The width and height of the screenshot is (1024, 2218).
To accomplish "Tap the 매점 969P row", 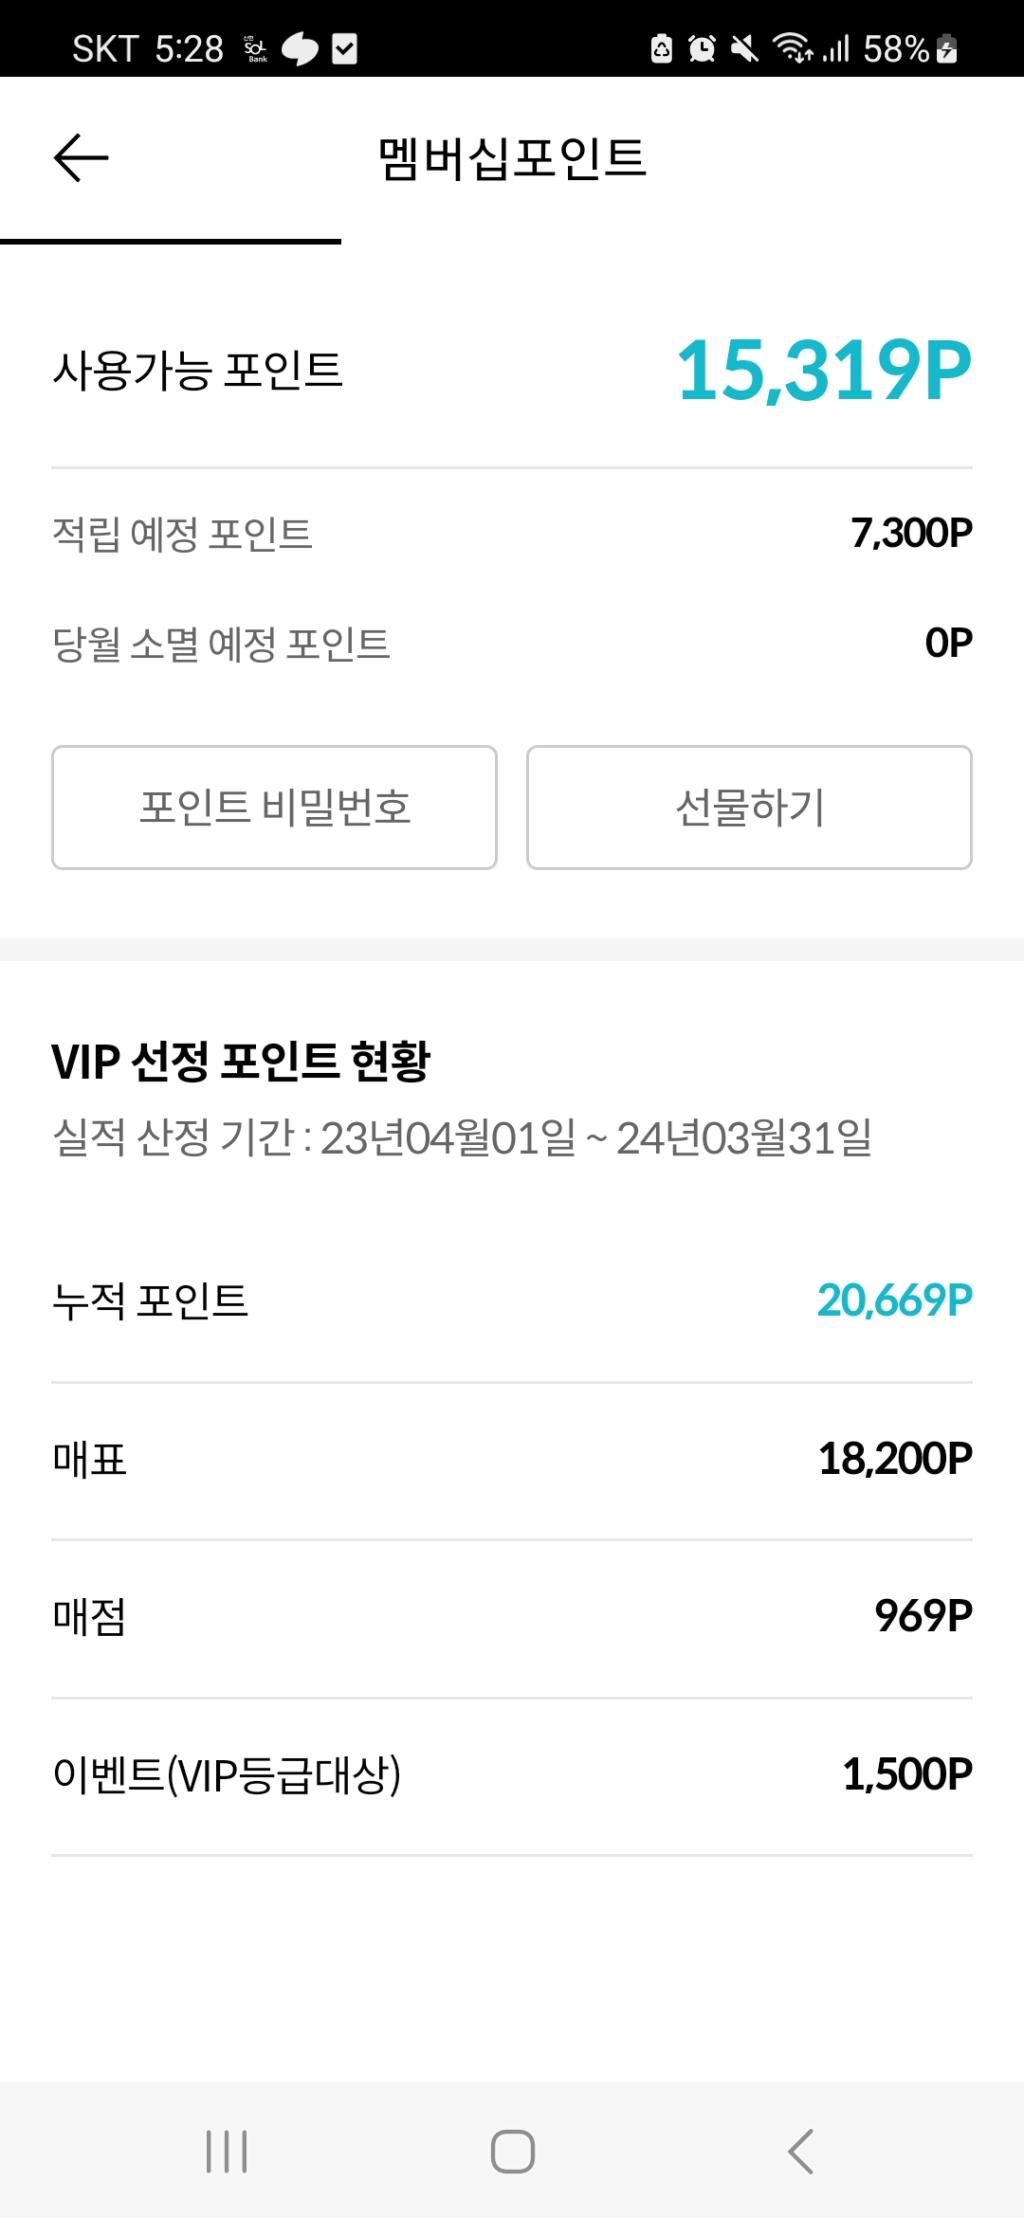I will click(x=512, y=1616).
